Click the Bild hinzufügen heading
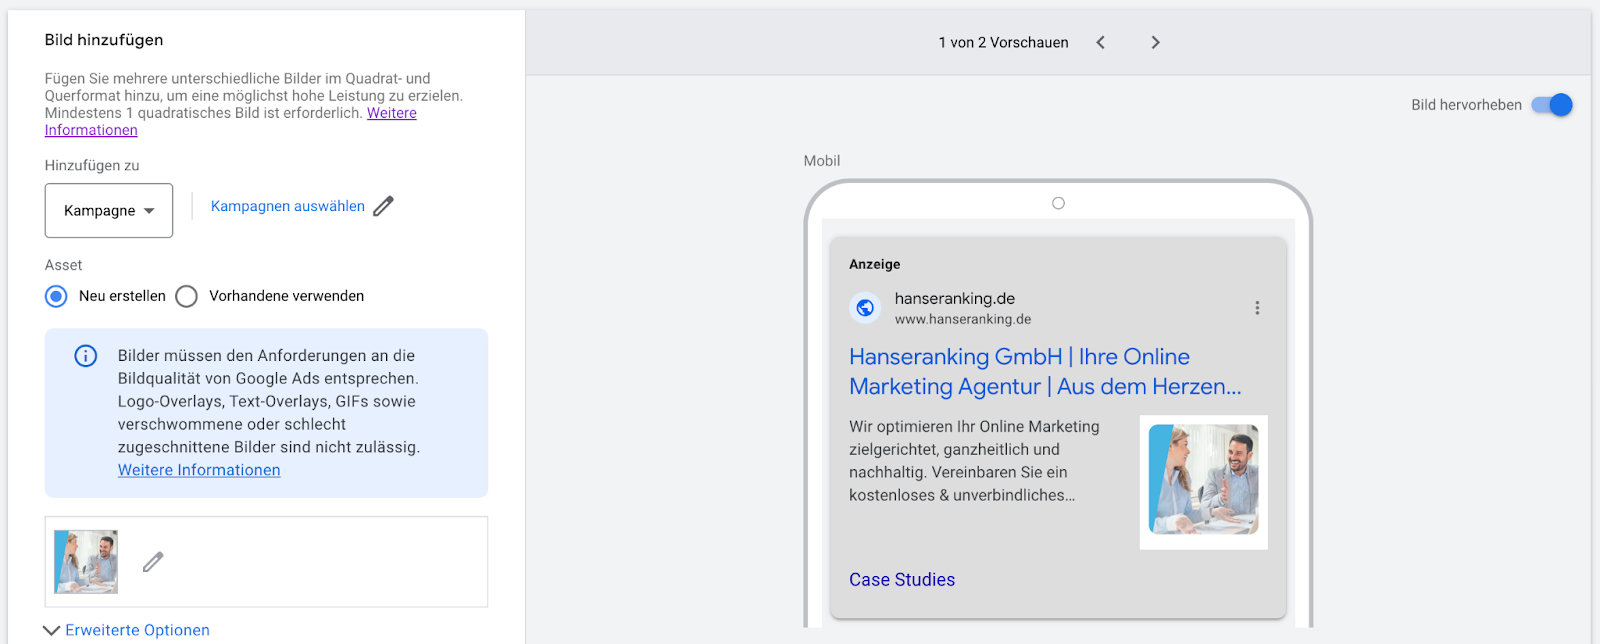The image size is (1600, 644). (x=104, y=40)
